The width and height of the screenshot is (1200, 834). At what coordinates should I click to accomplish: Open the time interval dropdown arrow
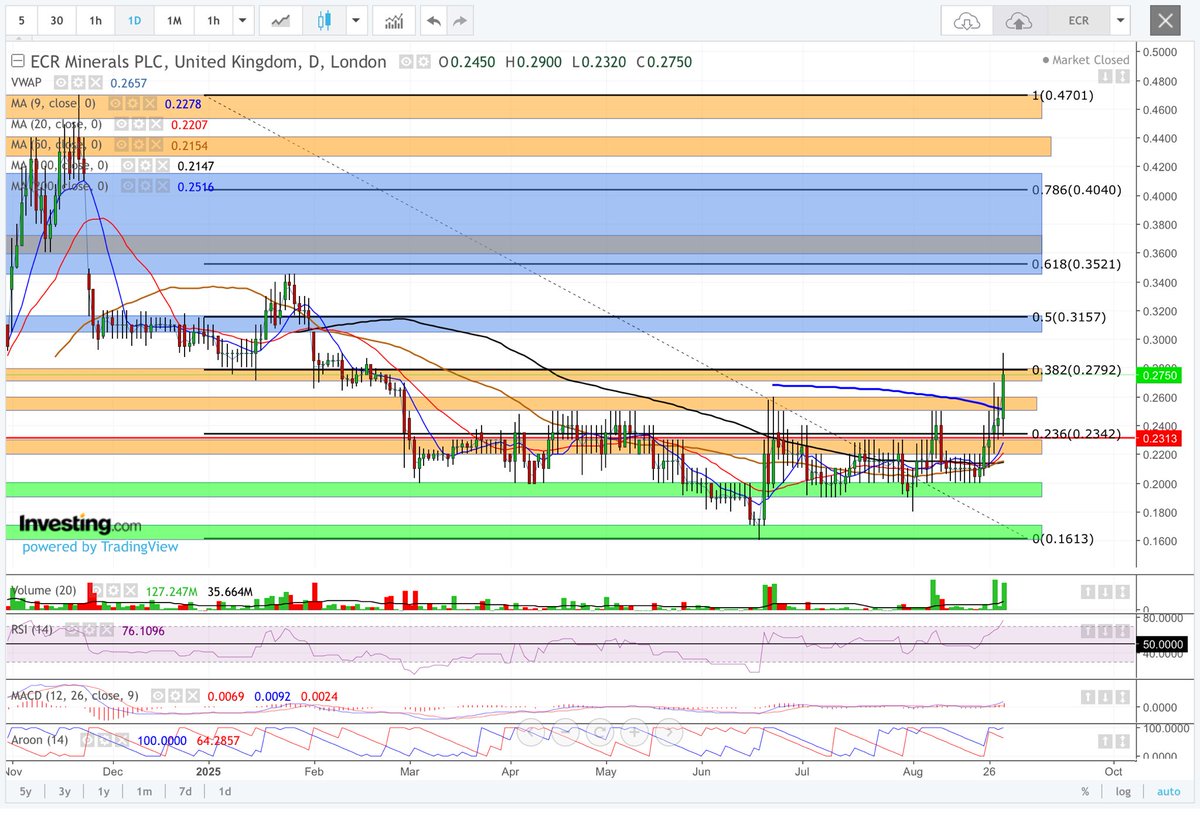click(x=242, y=20)
